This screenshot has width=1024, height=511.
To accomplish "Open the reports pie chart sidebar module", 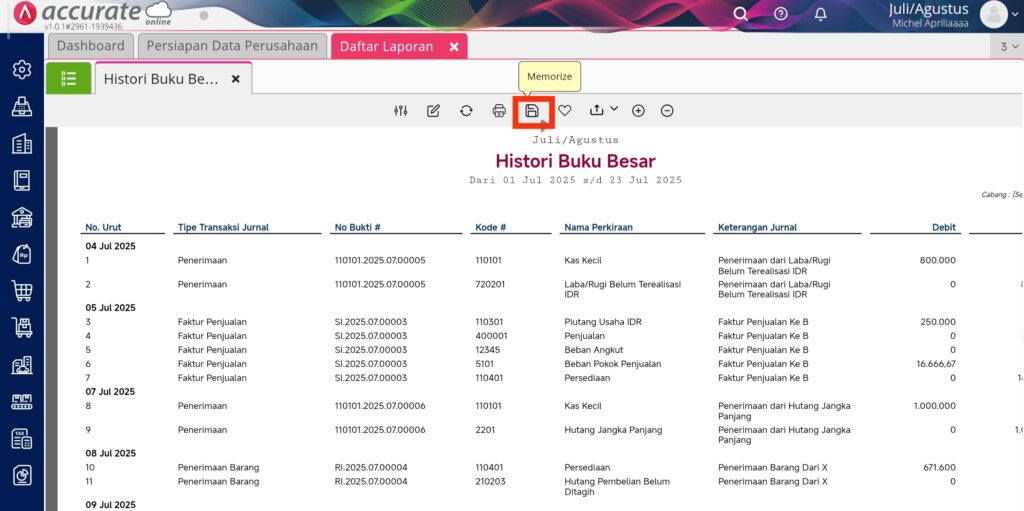I will (x=22, y=476).
